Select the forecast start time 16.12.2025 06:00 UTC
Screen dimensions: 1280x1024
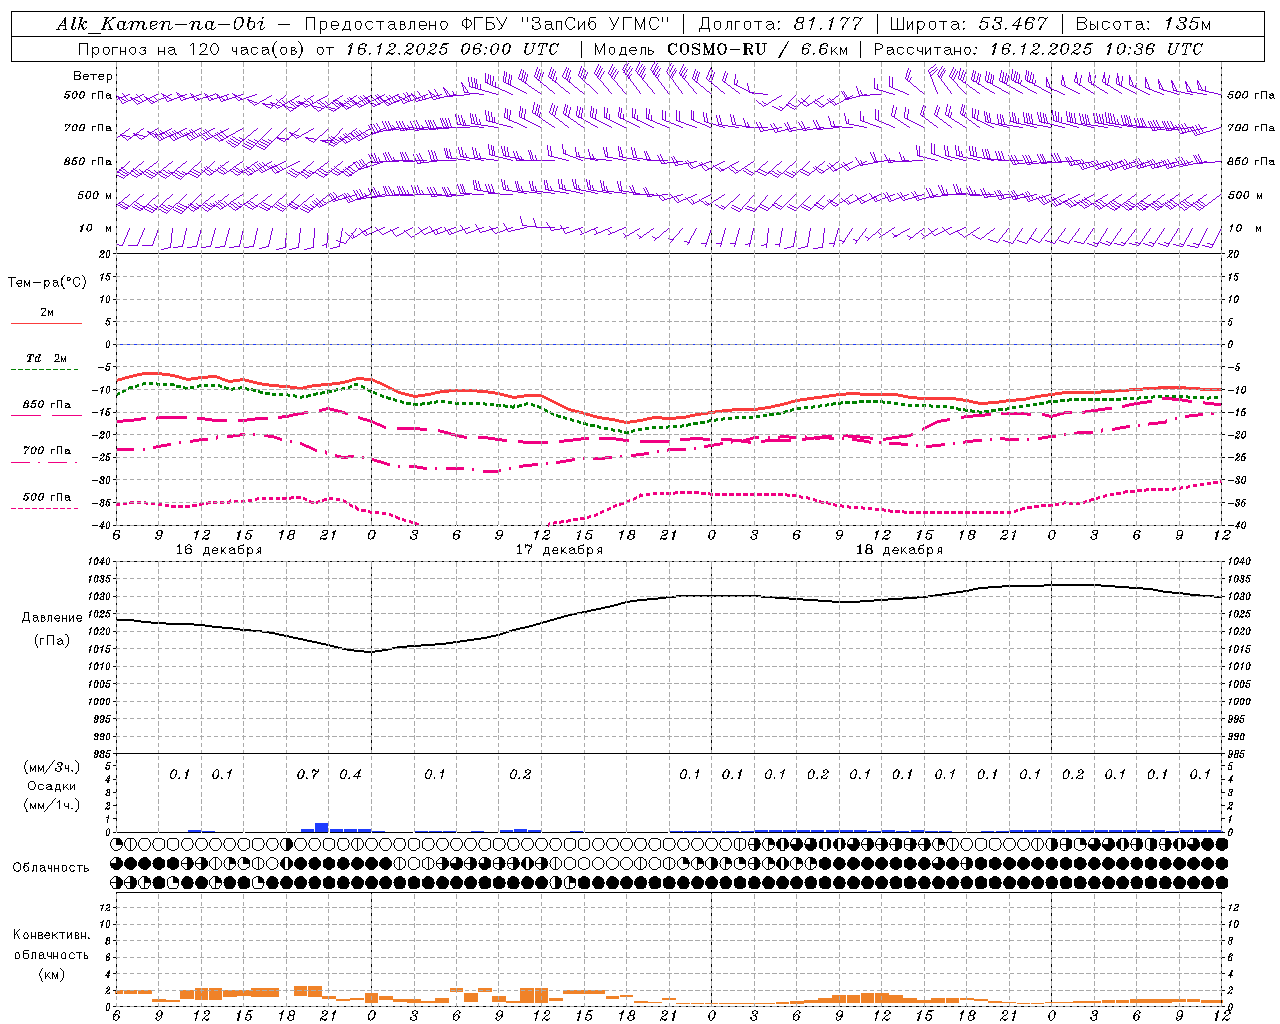click(452, 49)
